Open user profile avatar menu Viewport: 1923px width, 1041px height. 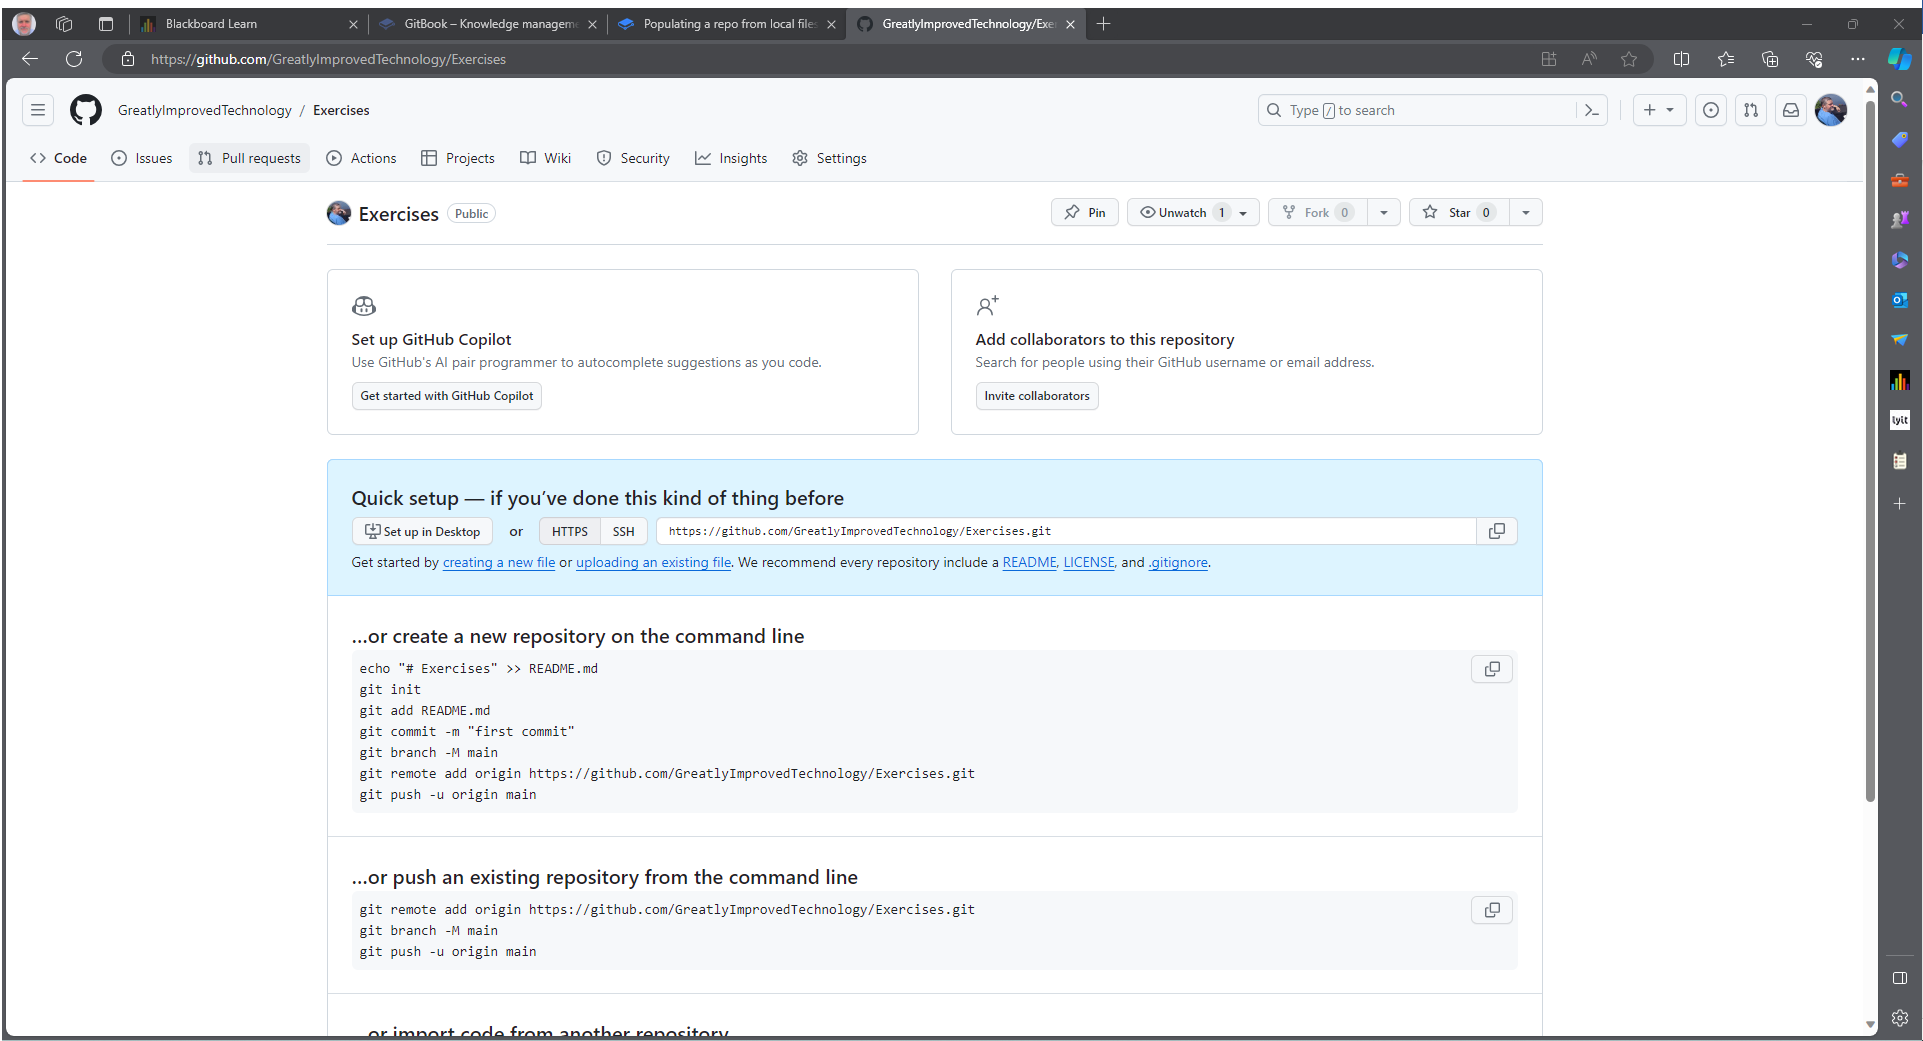[1831, 110]
